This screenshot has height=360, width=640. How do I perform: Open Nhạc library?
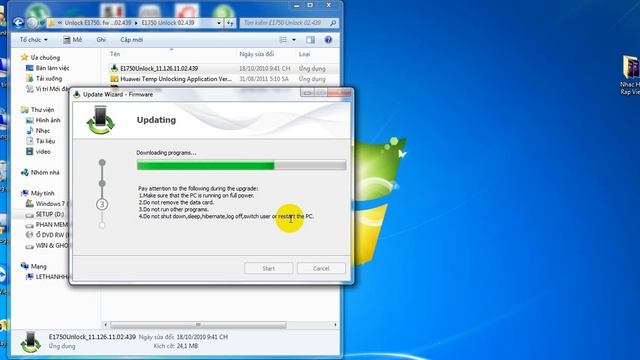click(x=38, y=131)
